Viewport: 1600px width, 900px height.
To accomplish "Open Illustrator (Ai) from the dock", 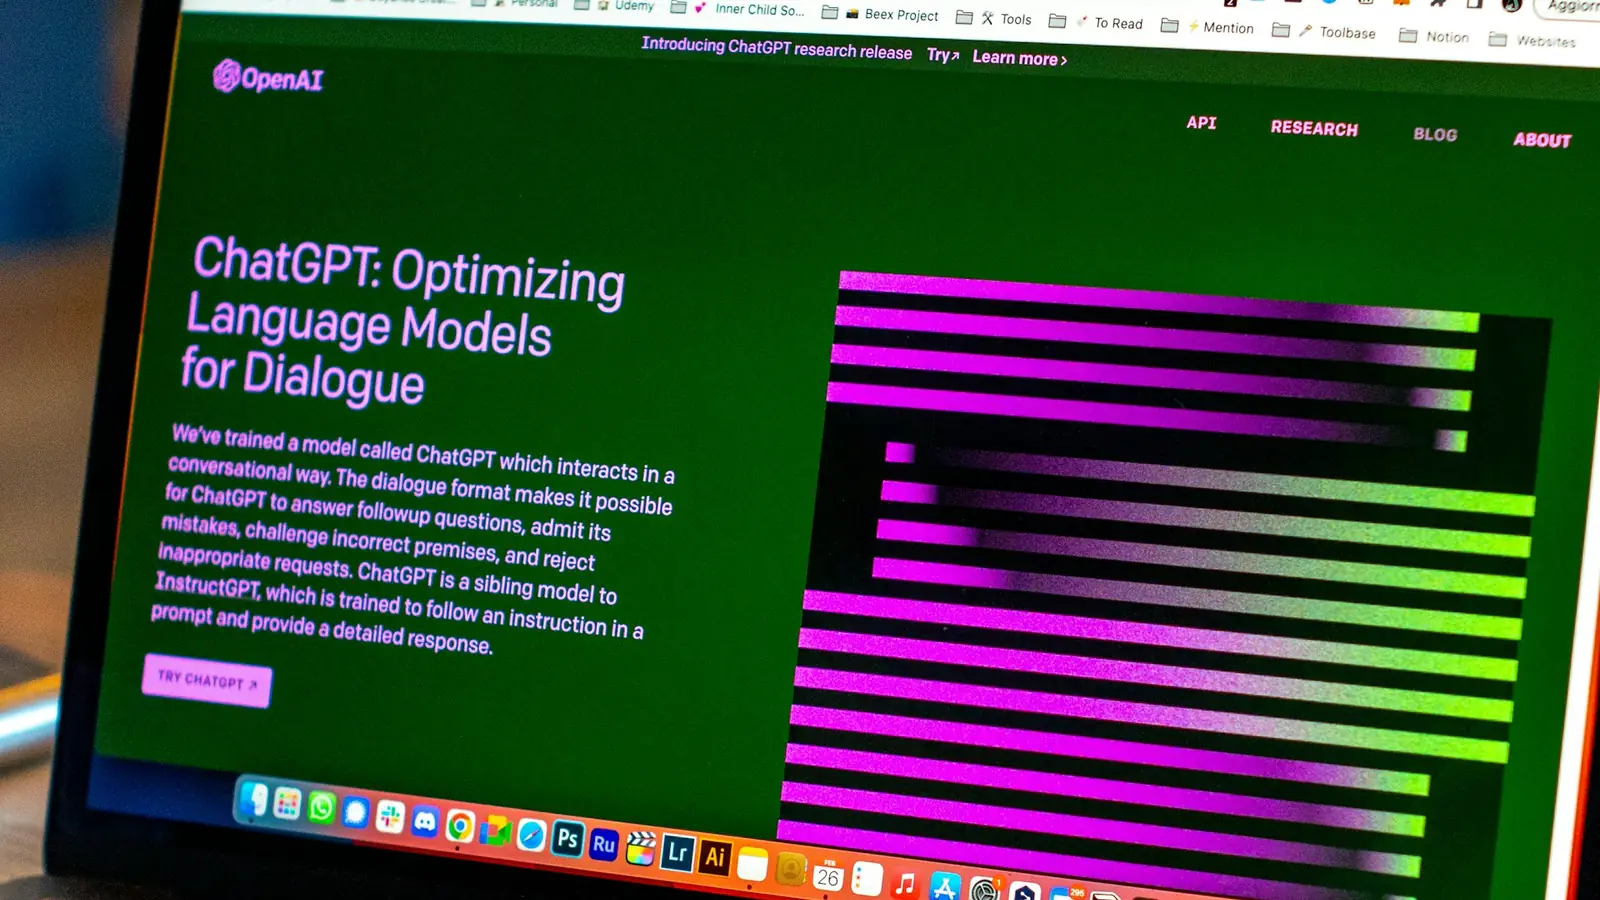I will click(714, 857).
